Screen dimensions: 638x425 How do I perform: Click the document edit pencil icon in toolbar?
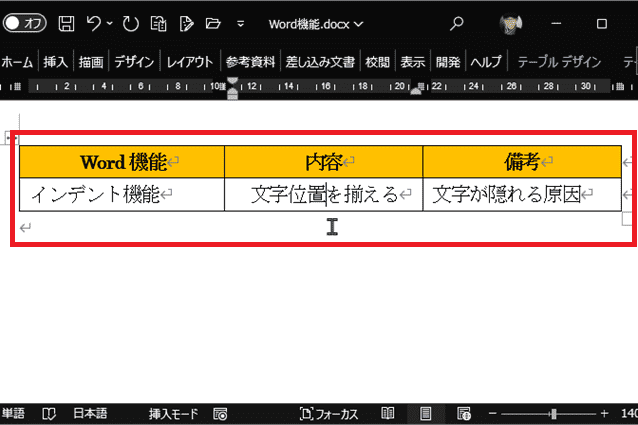tap(186, 24)
